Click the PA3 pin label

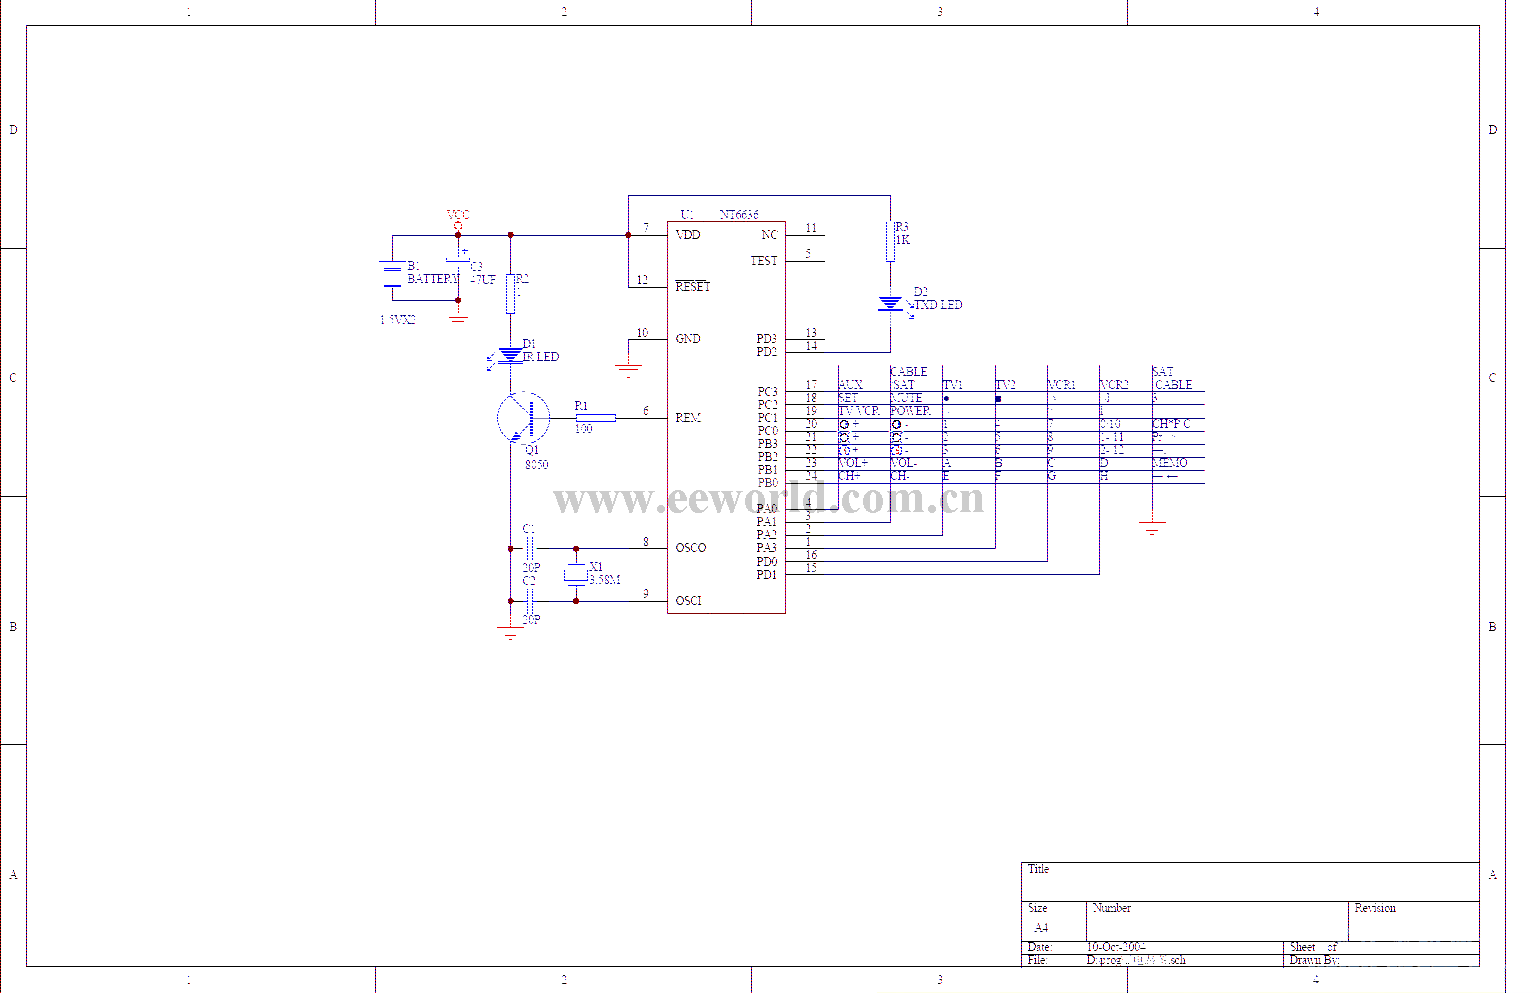coord(767,548)
